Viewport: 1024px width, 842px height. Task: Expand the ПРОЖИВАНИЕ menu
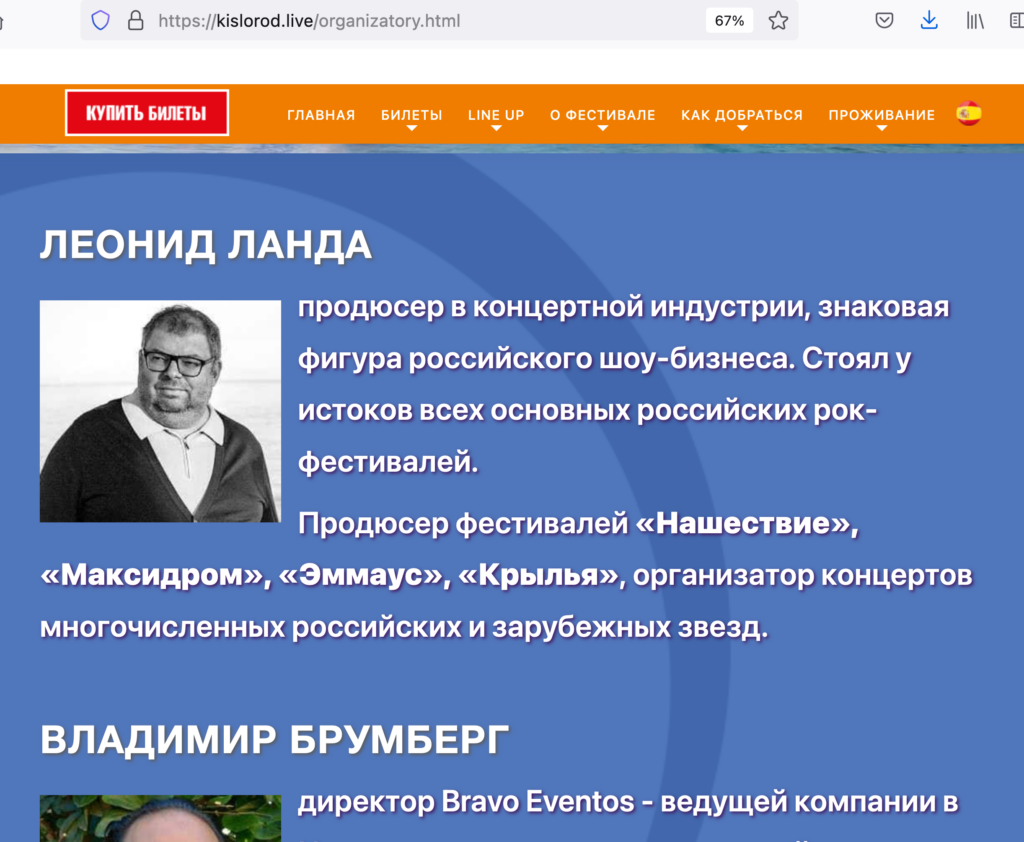click(x=881, y=116)
